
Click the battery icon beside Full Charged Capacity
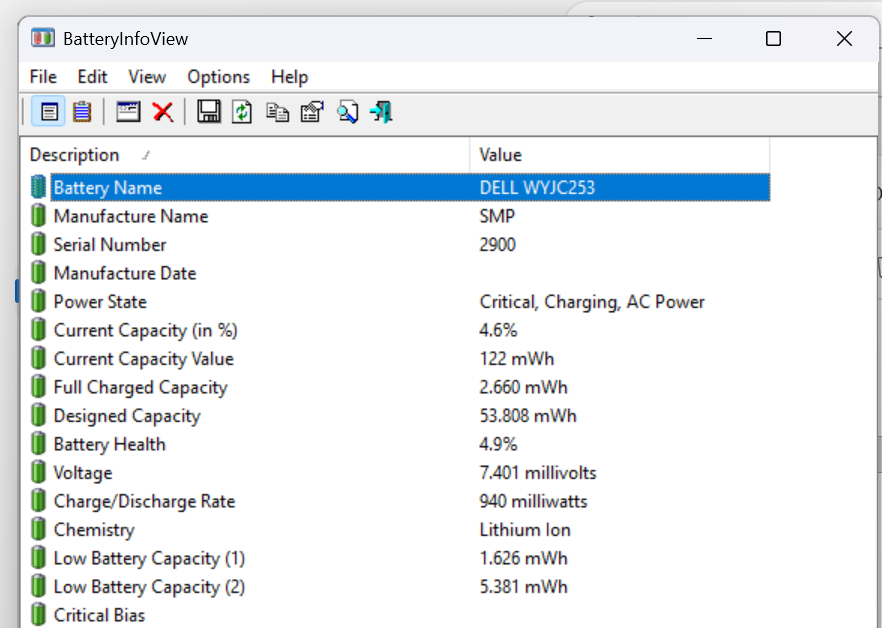pos(38,387)
